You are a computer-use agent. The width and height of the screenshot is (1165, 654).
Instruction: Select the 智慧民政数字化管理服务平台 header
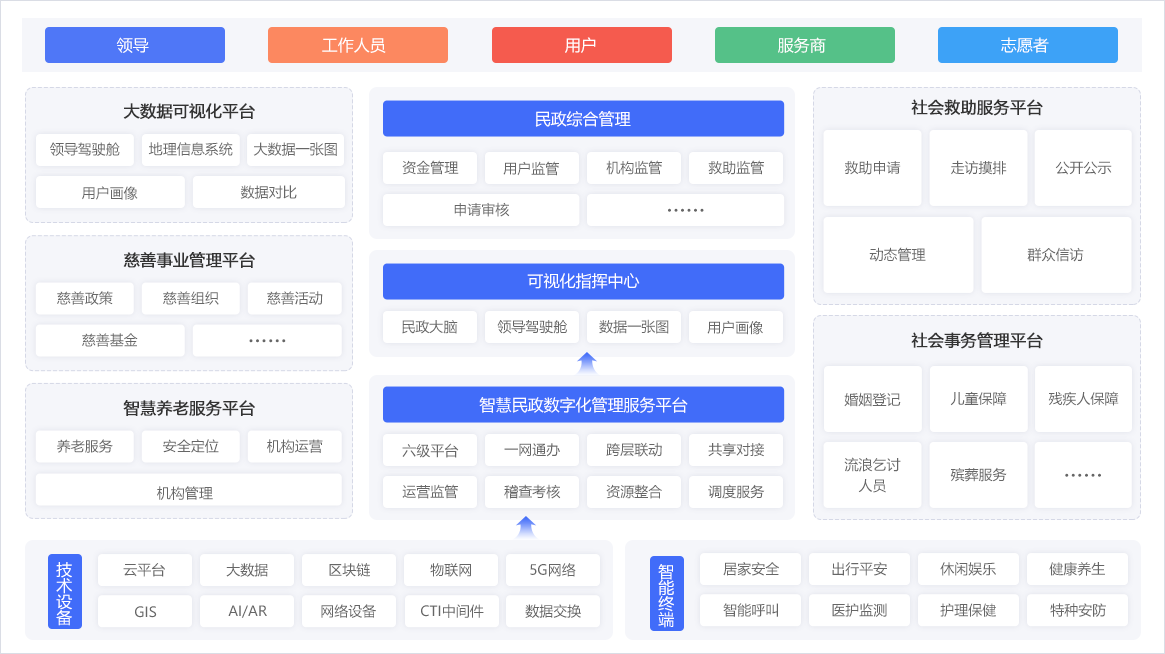(x=583, y=405)
